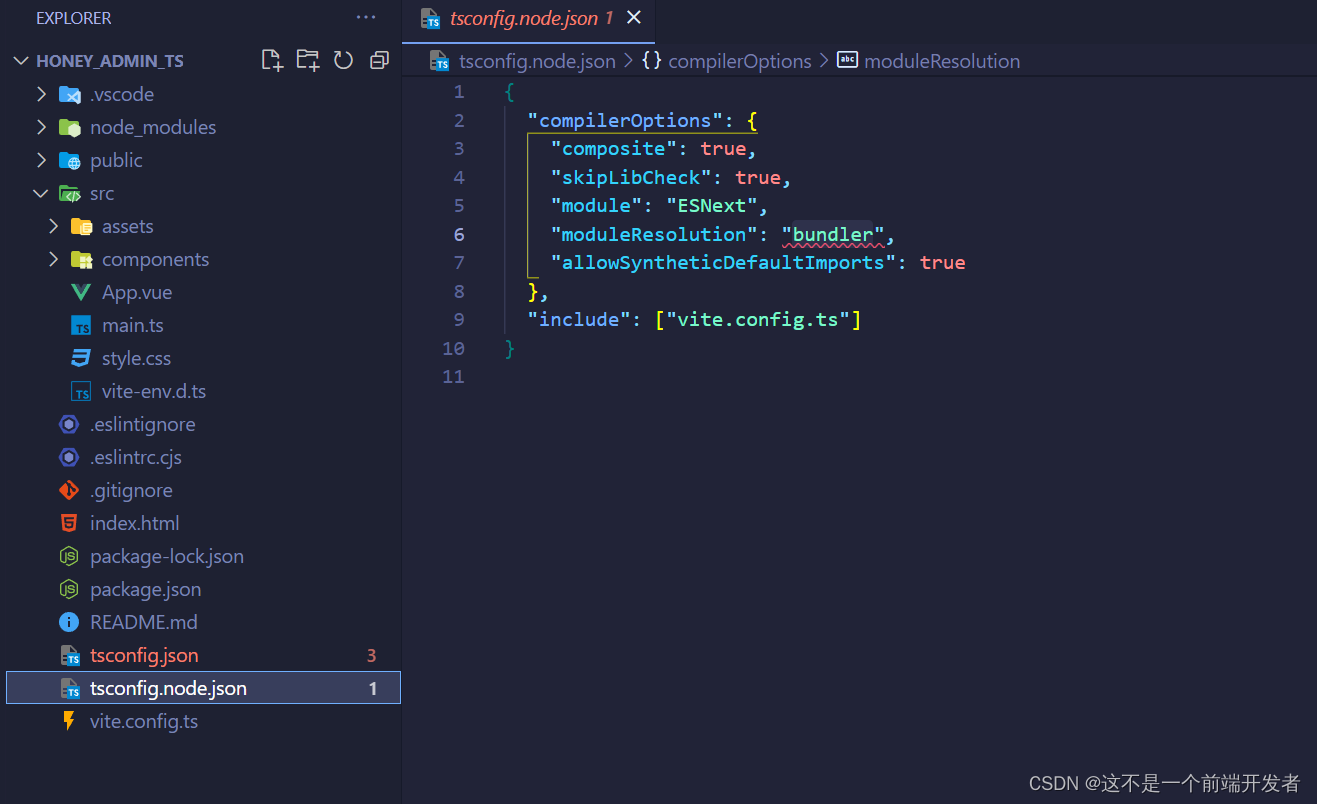Click the info icon beside README.md

pos(69,622)
